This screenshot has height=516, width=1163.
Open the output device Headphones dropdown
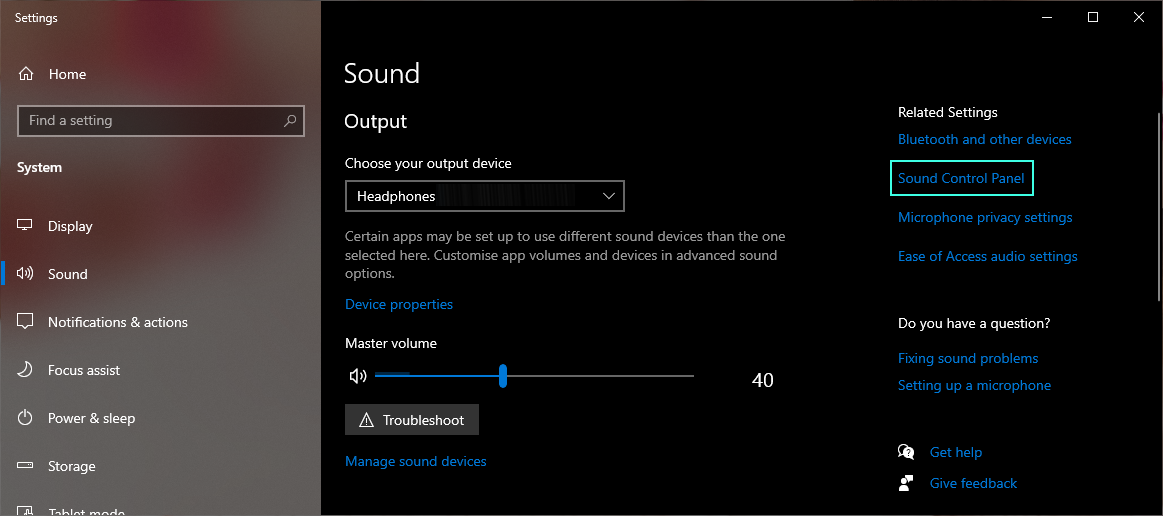point(484,196)
